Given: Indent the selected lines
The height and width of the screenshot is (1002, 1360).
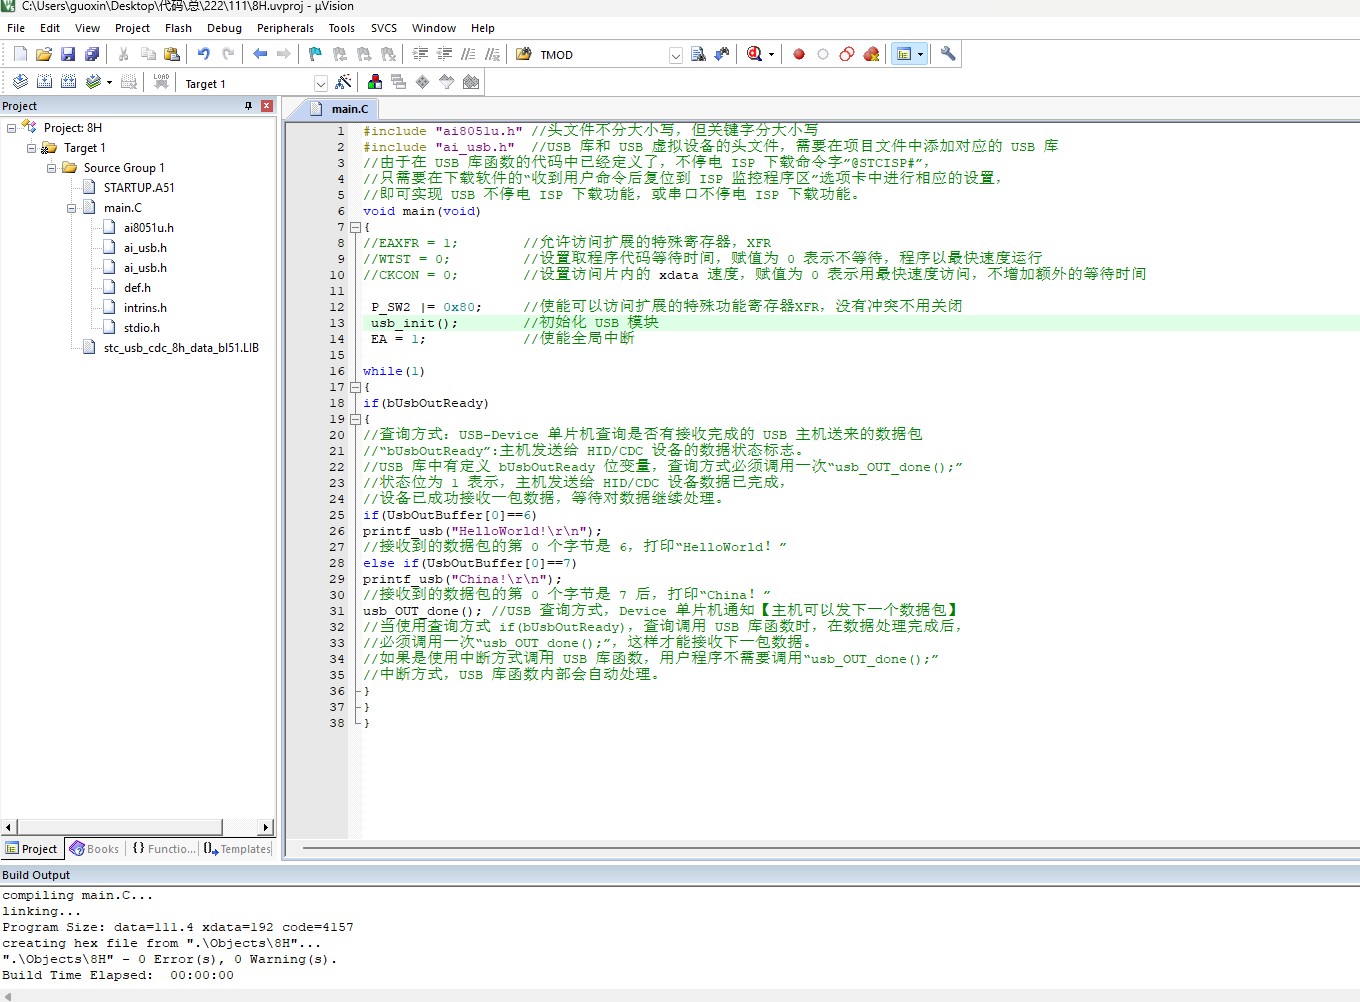Looking at the screenshot, I should [420, 54].
